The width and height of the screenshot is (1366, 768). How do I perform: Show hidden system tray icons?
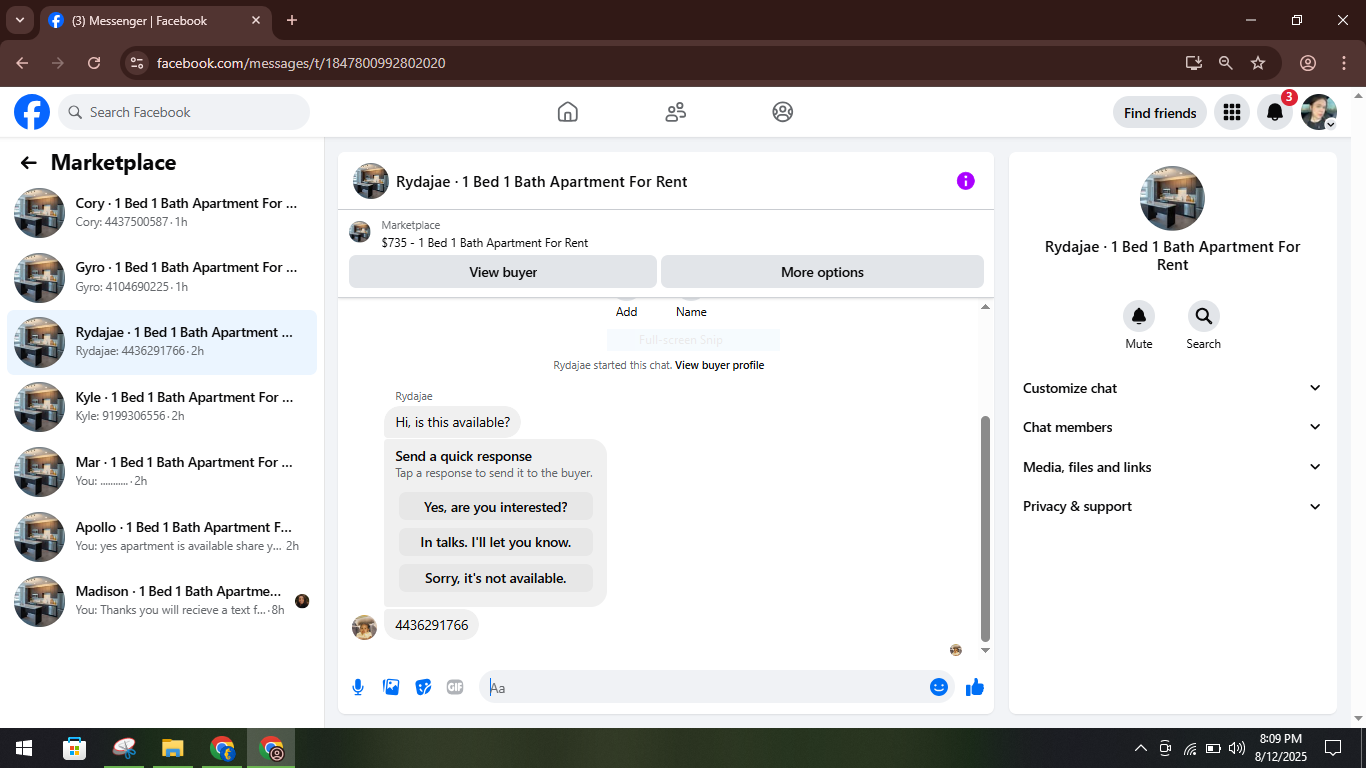tap(1140, 748)
